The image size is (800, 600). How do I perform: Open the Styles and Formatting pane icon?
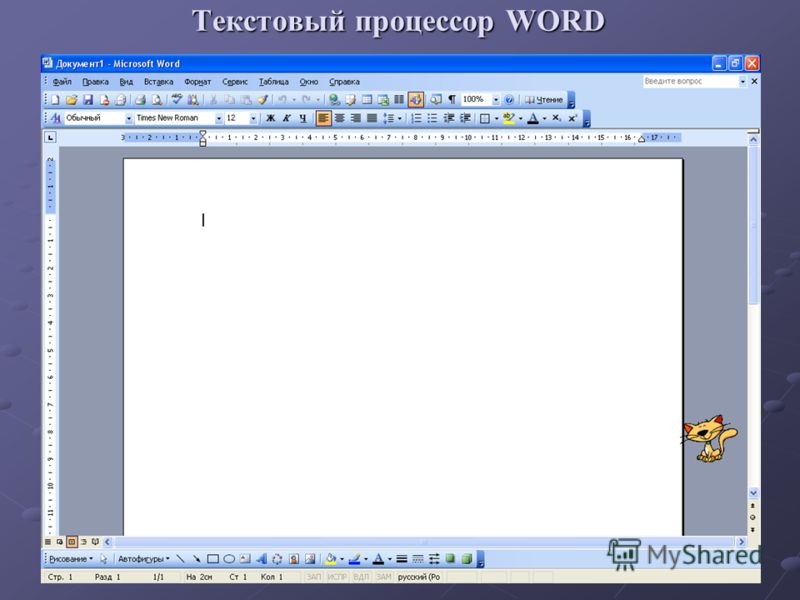pos(56,118)
